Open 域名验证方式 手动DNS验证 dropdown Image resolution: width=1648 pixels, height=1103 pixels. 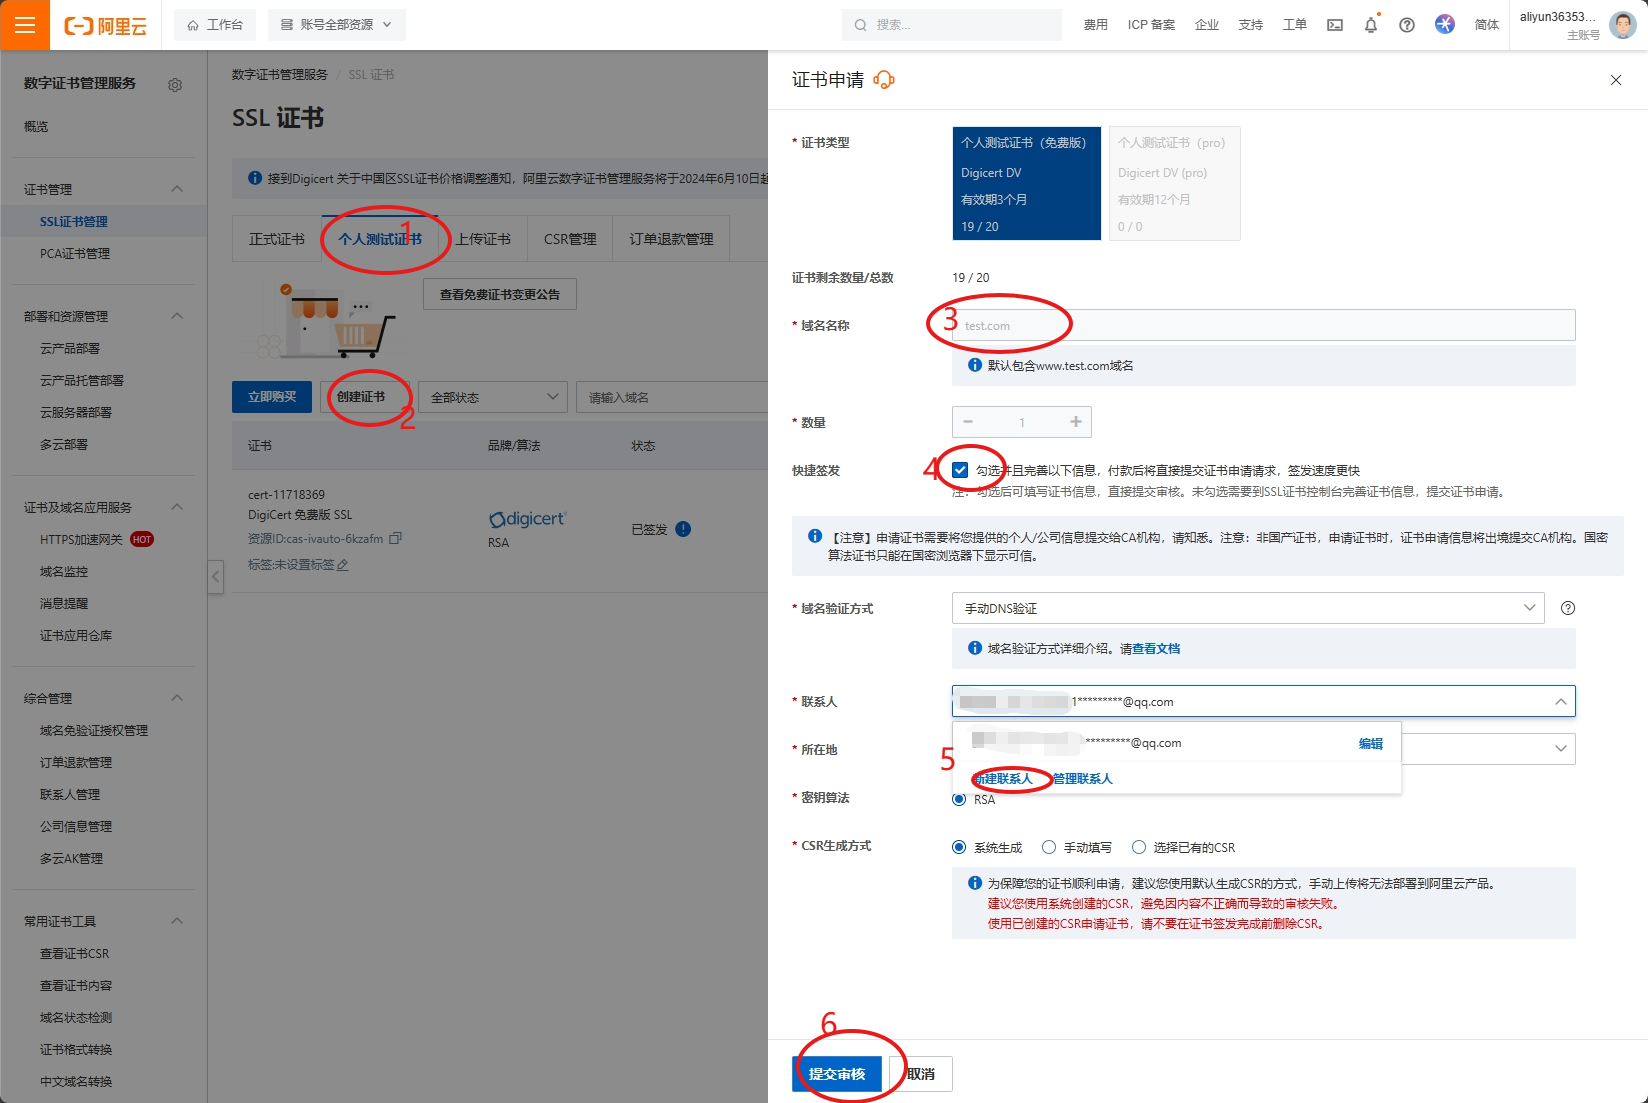point(1248,608)
